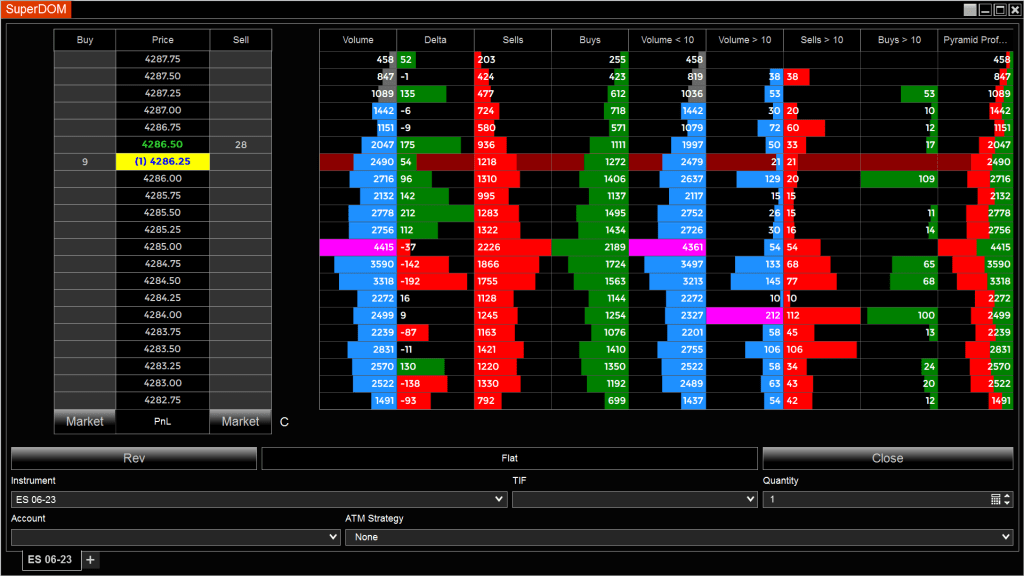
Task: Click the magenta 4415 volume bar
Action: 358,246
